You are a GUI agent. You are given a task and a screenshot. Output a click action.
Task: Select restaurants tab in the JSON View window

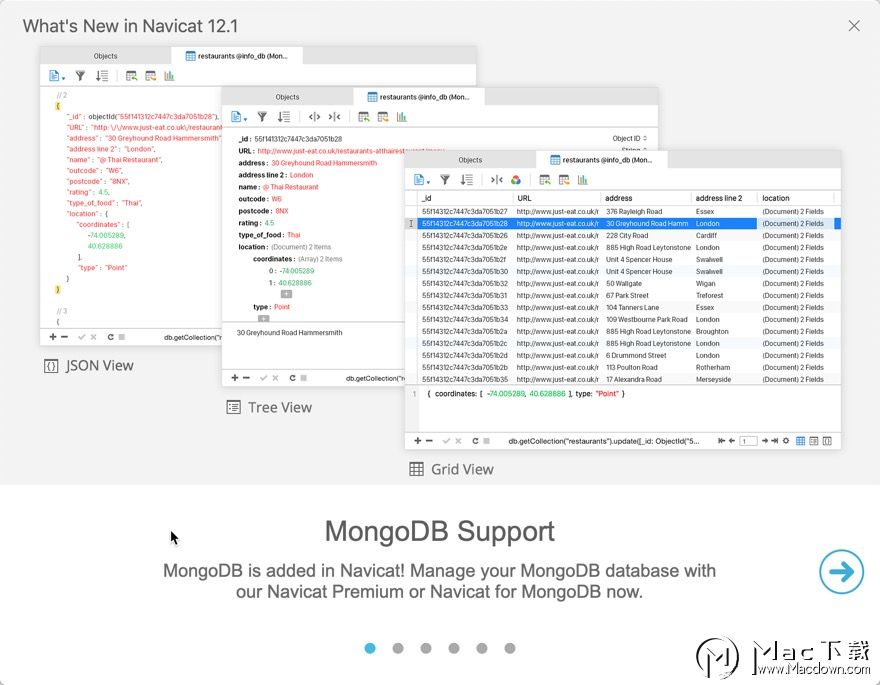pos(236,56)
